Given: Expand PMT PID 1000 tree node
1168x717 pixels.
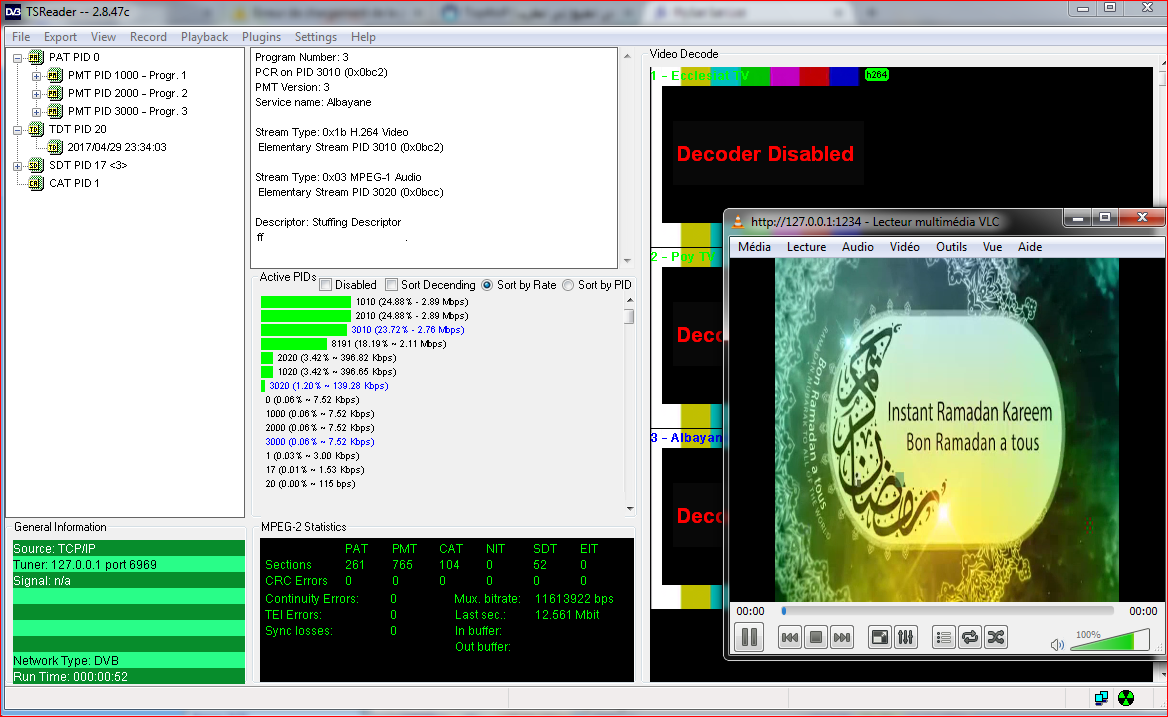Looking at the screenshot, I should [37, 76].
